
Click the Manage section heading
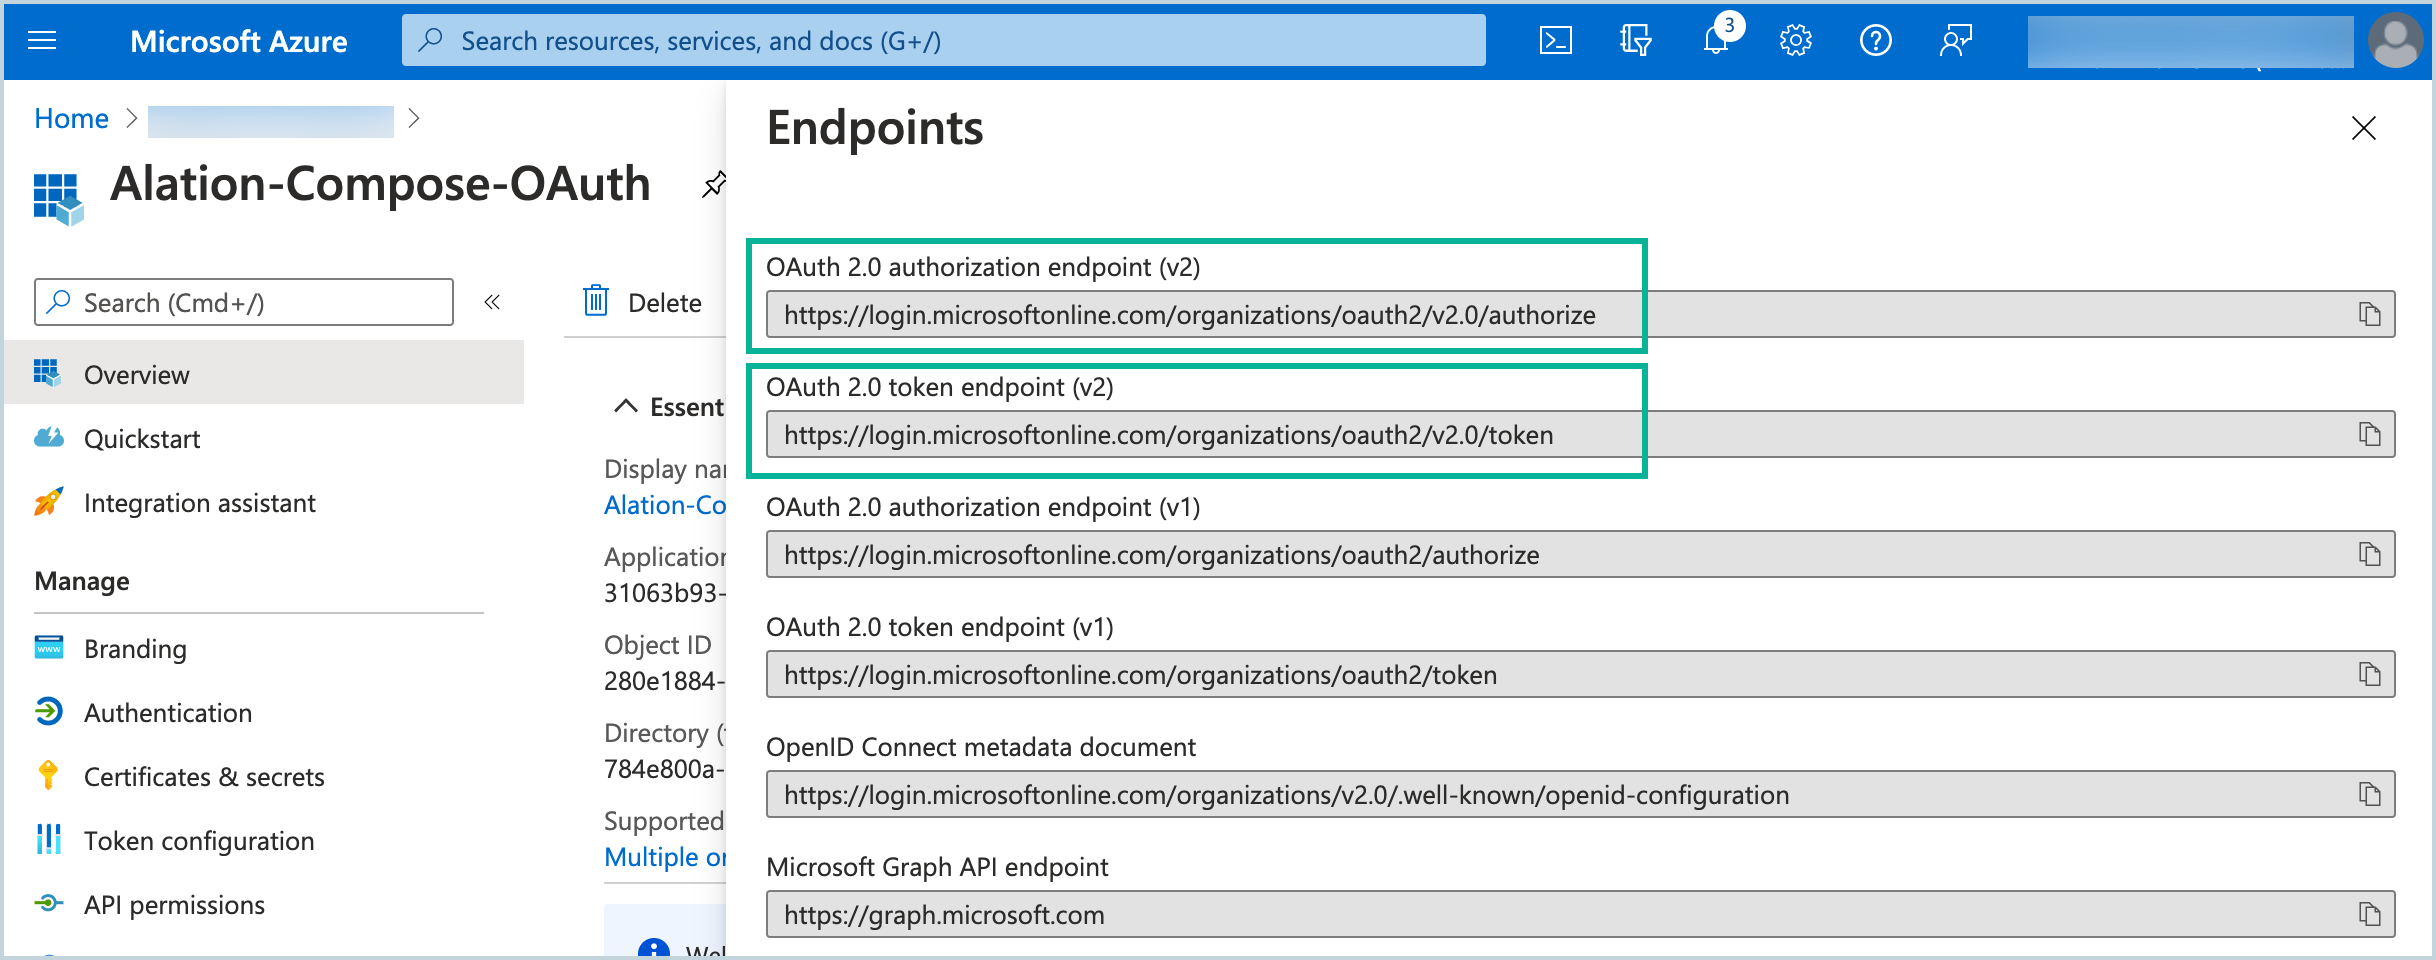click(82, 581)
